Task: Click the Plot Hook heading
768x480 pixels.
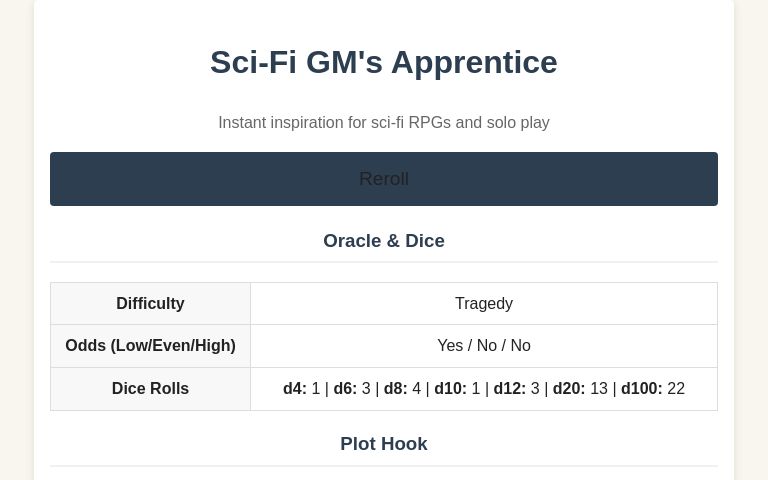Action: 383,443
